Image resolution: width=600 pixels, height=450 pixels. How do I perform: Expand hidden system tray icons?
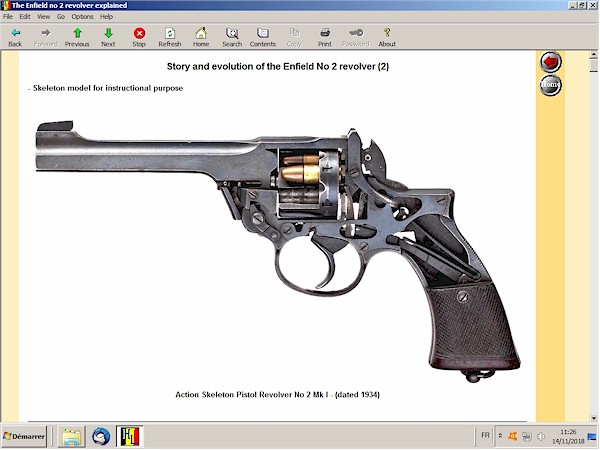pyautogui.click(x=500, y=436)
